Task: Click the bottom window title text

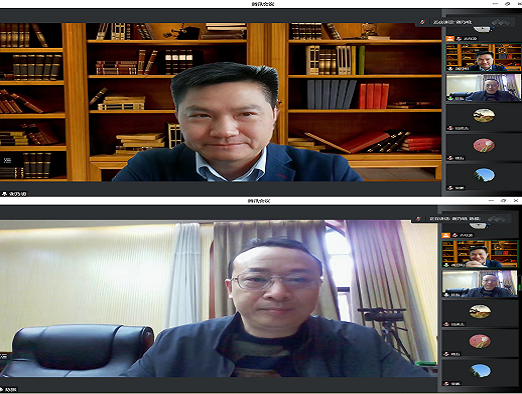Action: coord(259,201)
